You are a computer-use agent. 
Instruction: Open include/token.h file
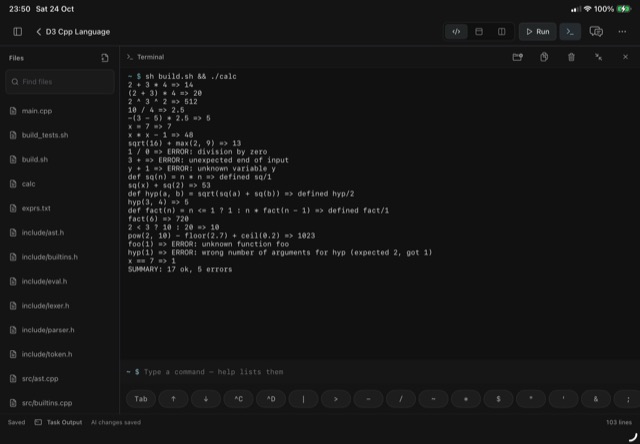pos(60,354)
